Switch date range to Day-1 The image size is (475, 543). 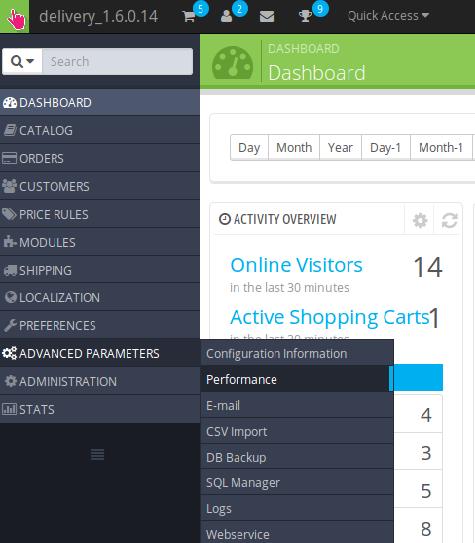[386, 148]
